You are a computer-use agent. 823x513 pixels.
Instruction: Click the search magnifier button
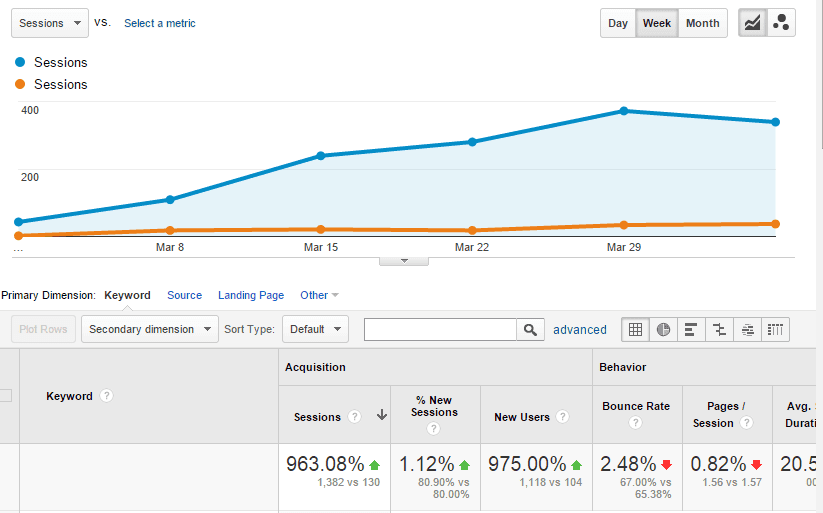pos(530,329)
